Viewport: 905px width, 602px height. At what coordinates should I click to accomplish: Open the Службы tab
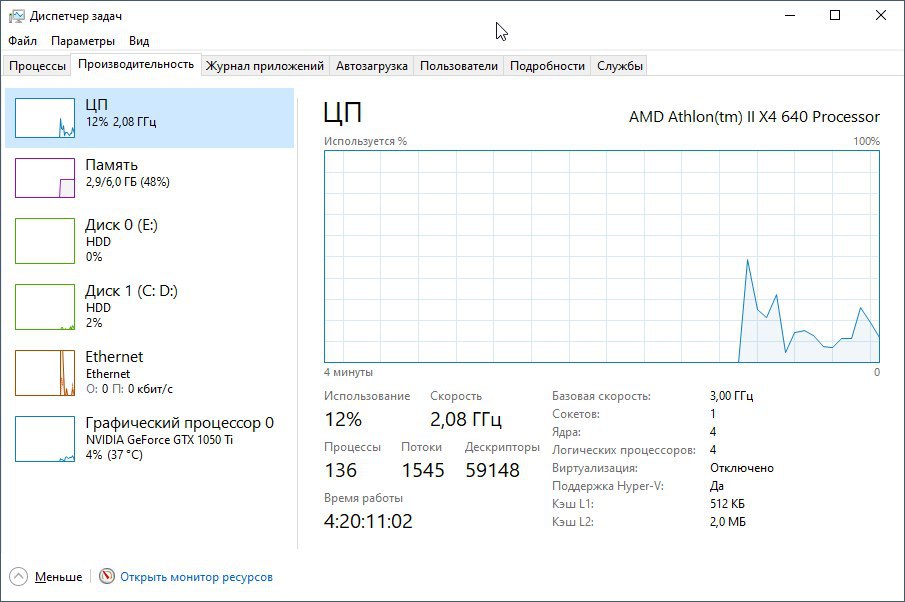620,66
